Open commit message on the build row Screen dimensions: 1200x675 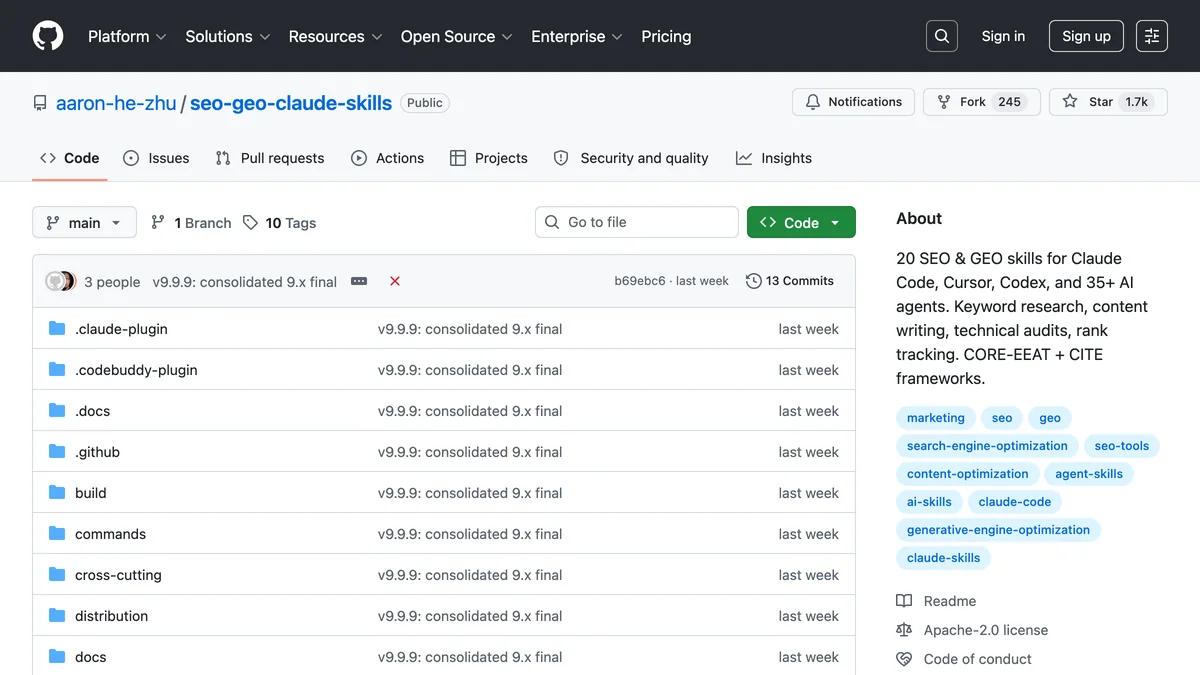tap(470, 493)
